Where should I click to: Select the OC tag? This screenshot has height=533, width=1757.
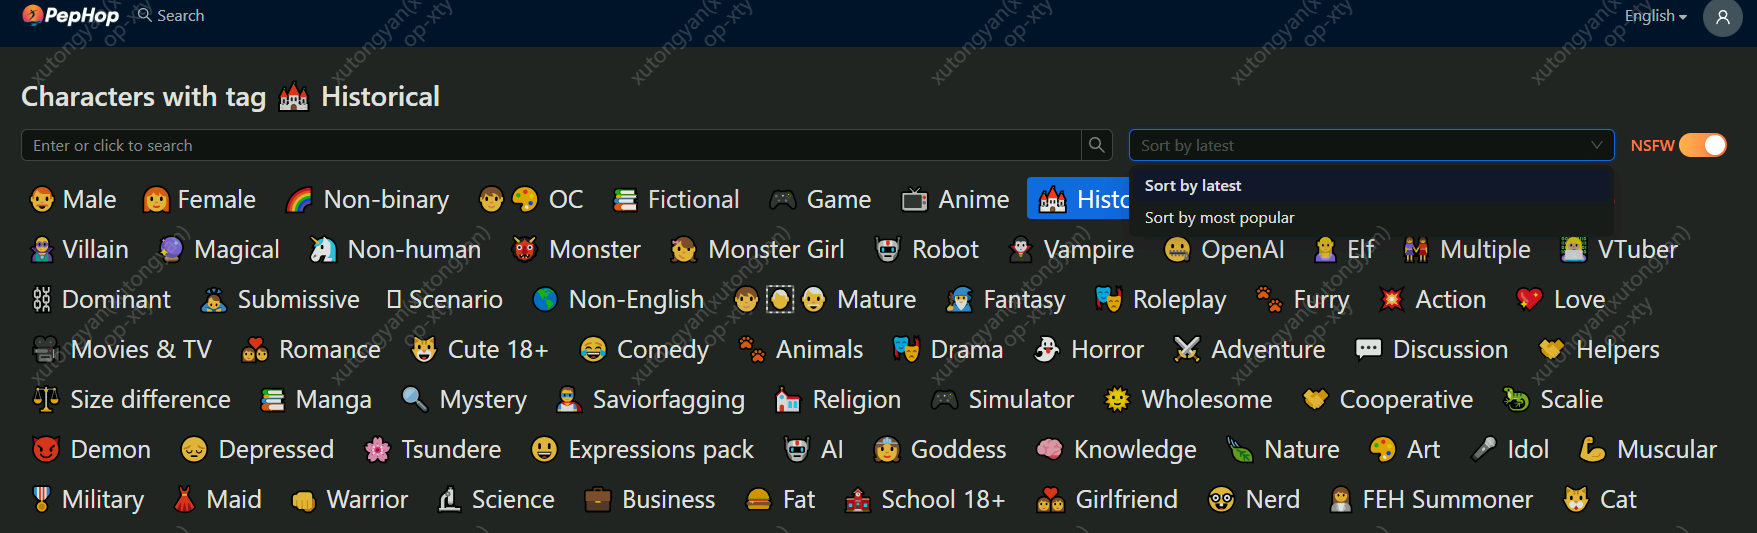[x=531, y=199]
